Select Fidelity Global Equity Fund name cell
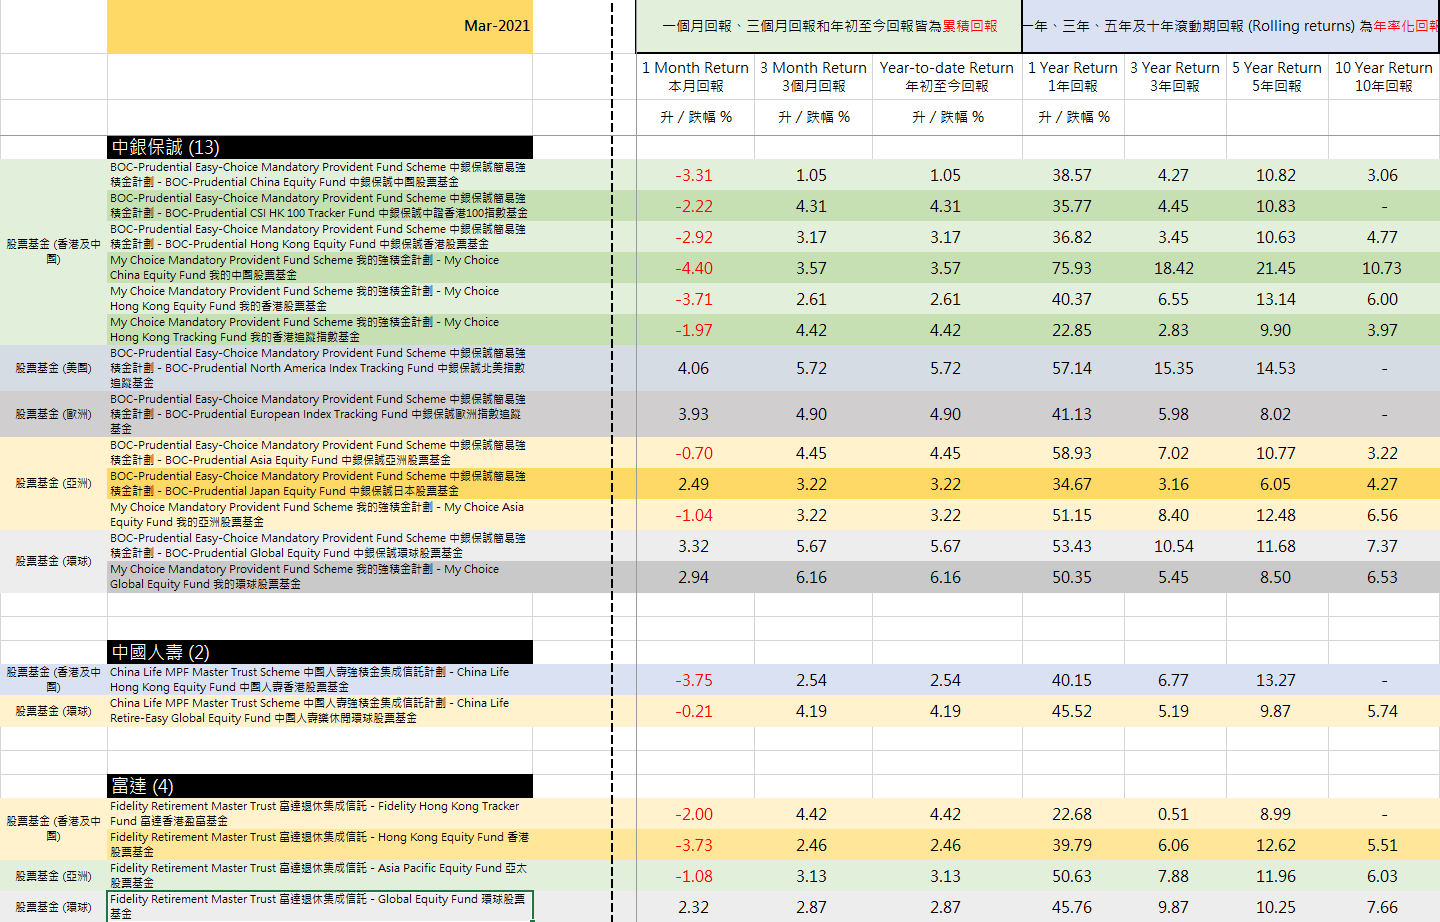 tap(320, 907)
